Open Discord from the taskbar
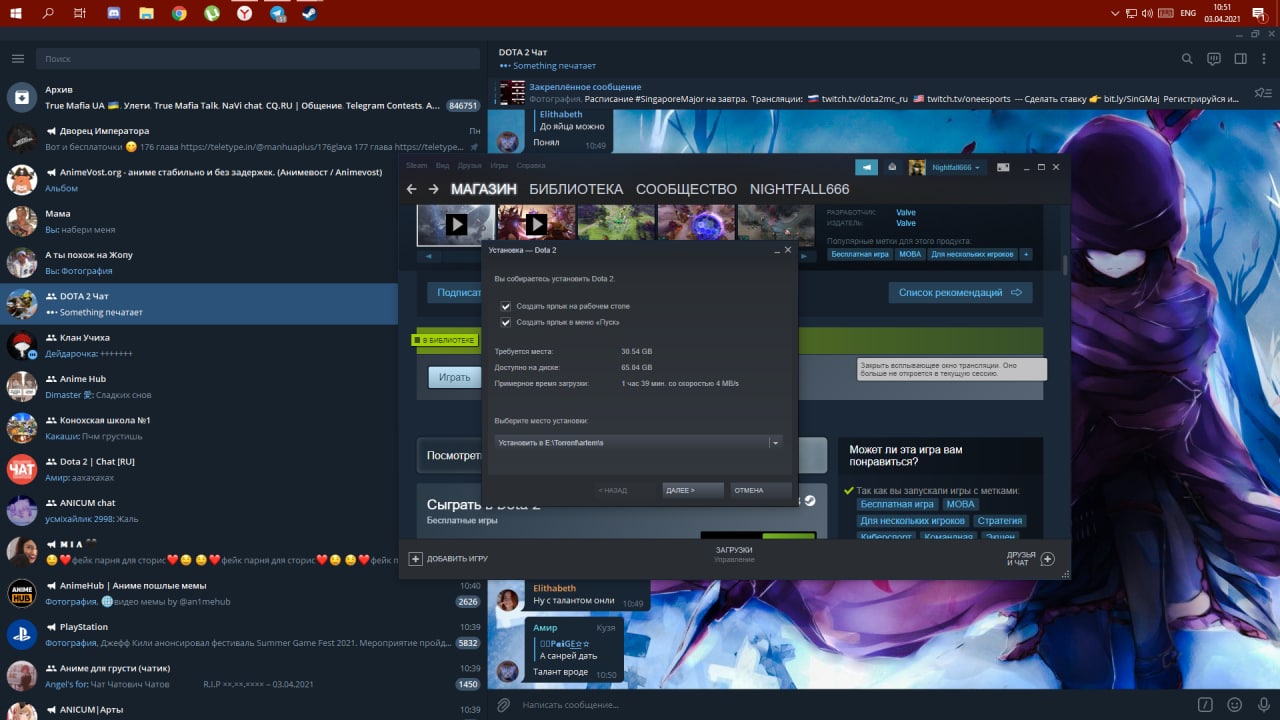The image size is (1280, 720). (x=113, y=13)
